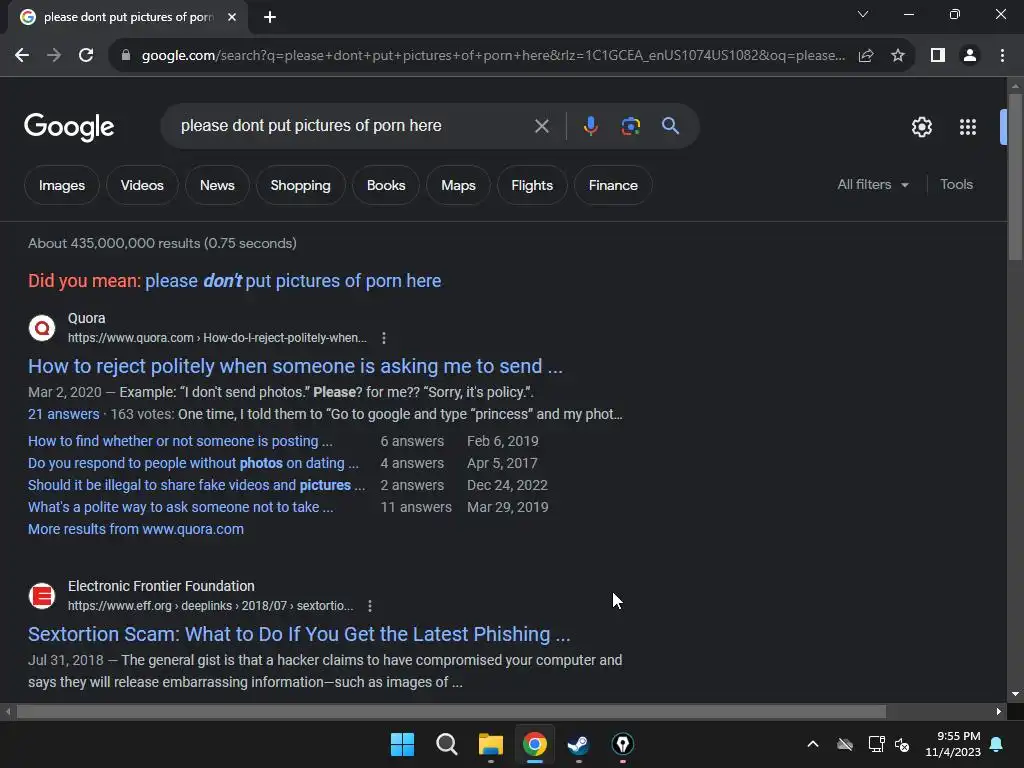
Task: Start voice search with microphone
Action: [590, 126]
